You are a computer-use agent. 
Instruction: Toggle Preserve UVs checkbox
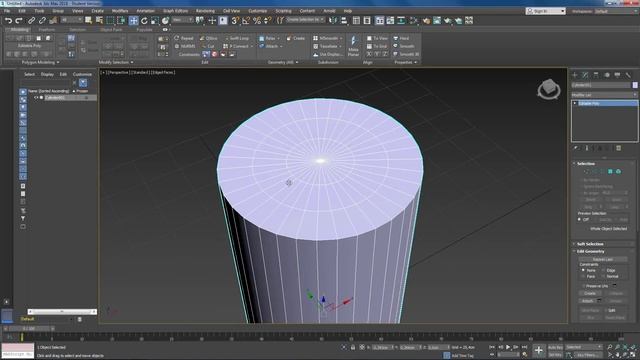click(583, 286)
